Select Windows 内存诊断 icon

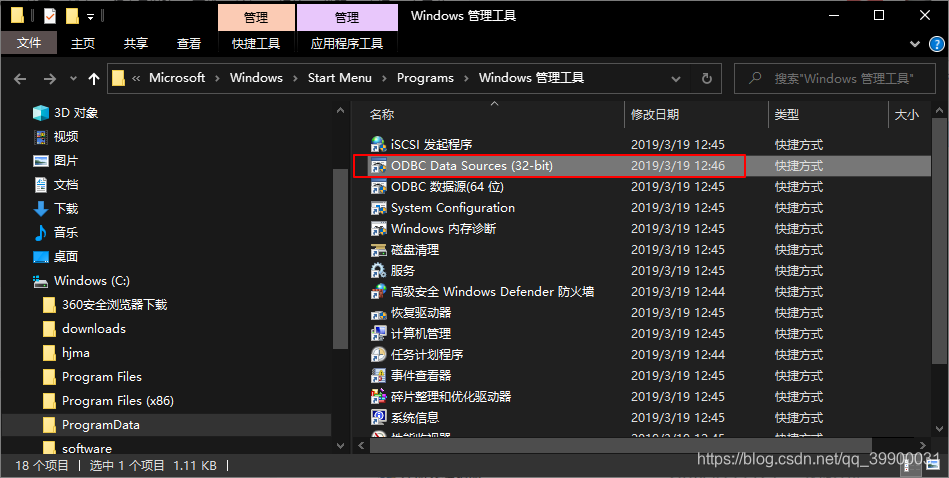378,229
